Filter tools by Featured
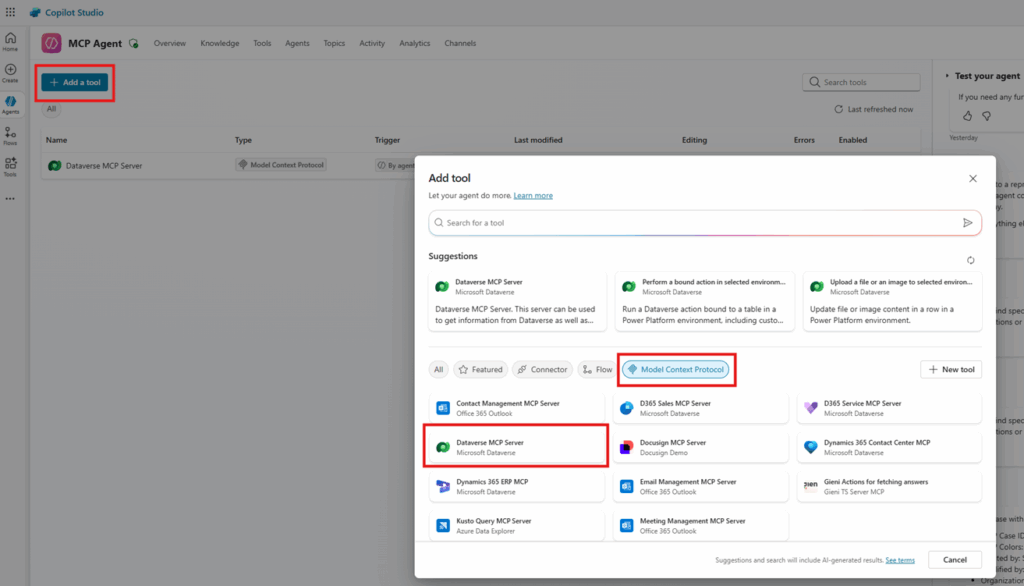 click(481, 369)
